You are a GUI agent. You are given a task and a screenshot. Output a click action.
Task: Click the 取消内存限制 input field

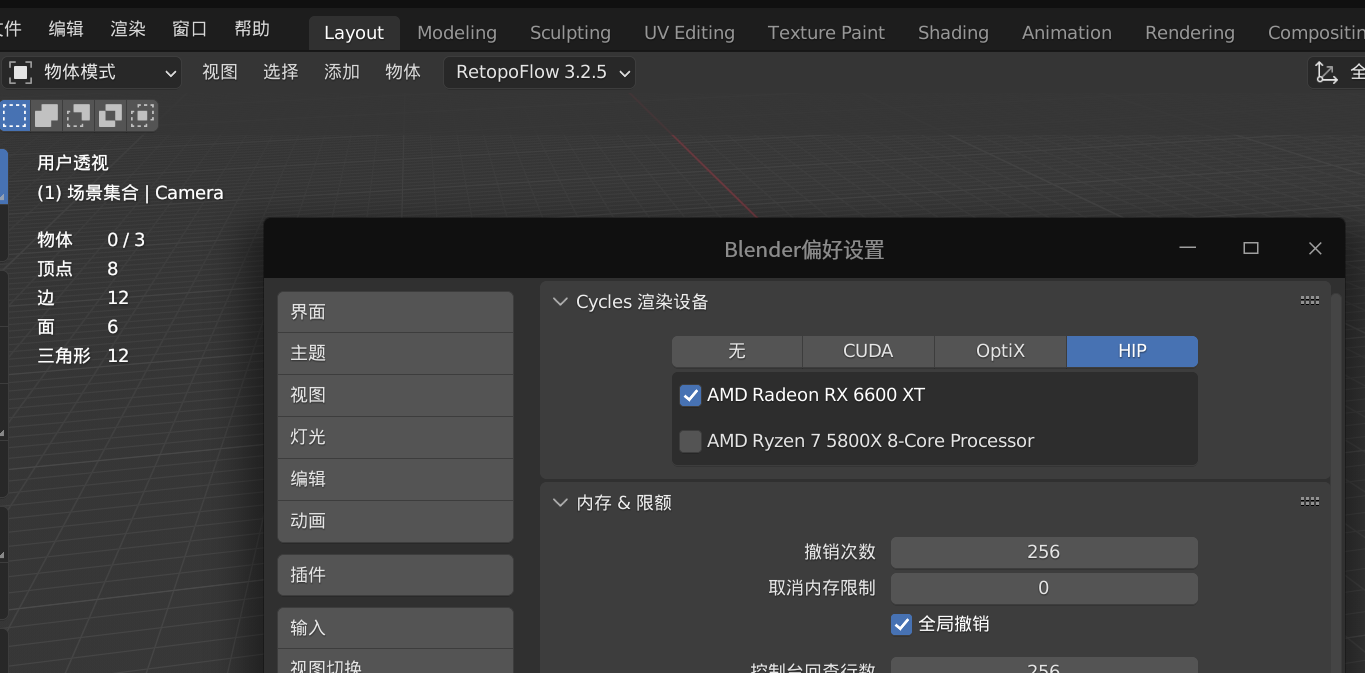tap(1043, 588)
